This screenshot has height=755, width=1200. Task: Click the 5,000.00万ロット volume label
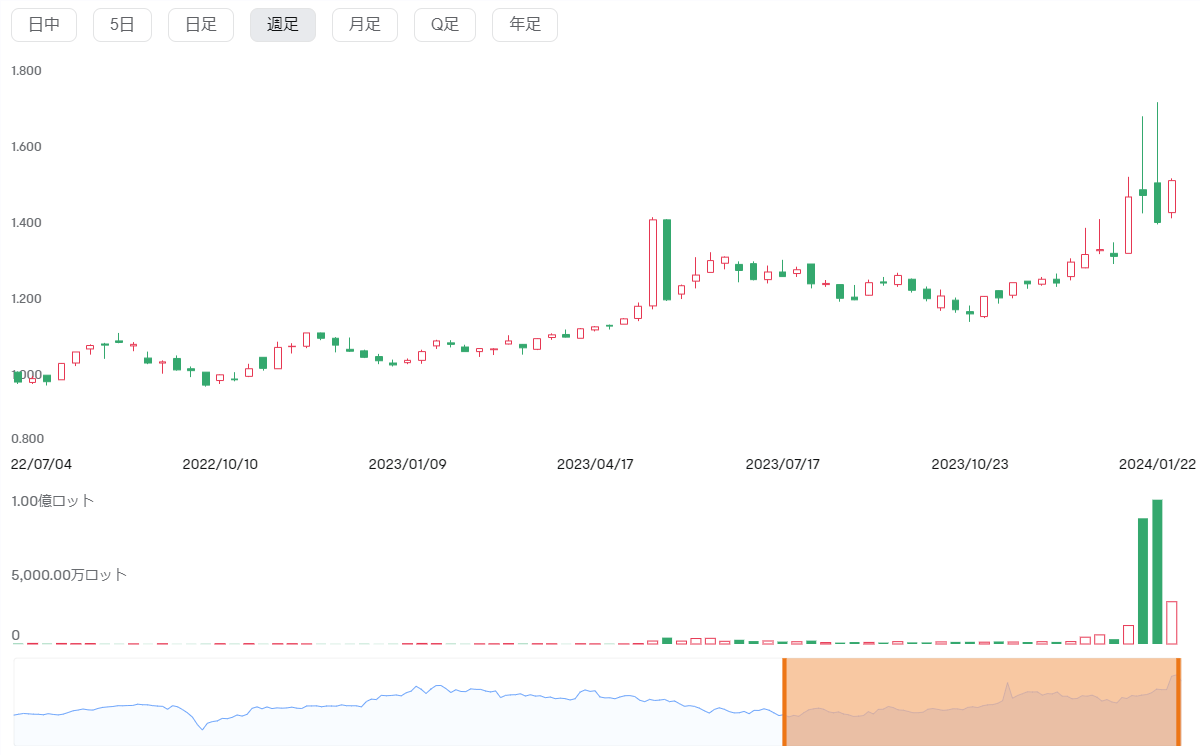coord(69,575)
